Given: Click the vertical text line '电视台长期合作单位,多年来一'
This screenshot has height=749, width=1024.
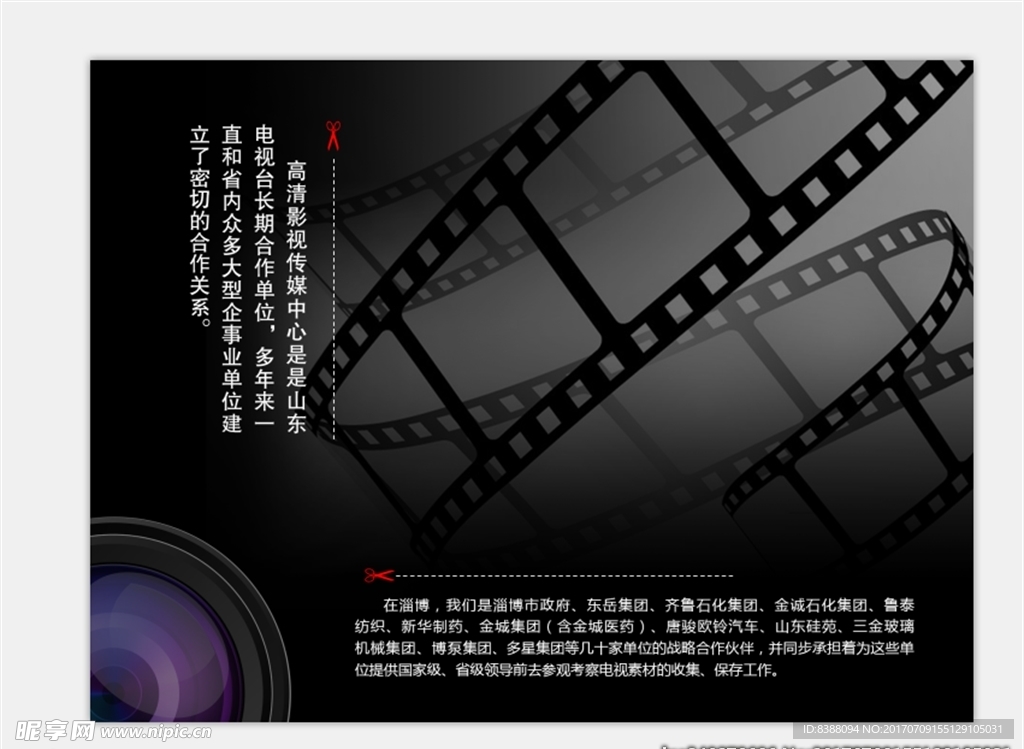Looking at the screenshot, I should pos(264,277).
